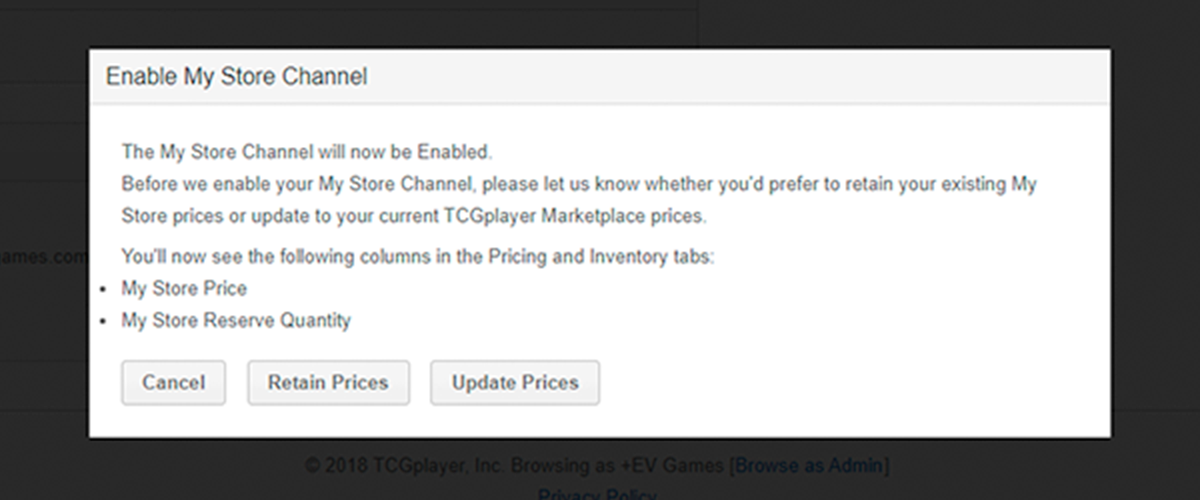Click the 'You'll now see the following columns' line
This screenshot has height=500, width=1200.
[x=418, y=256]
